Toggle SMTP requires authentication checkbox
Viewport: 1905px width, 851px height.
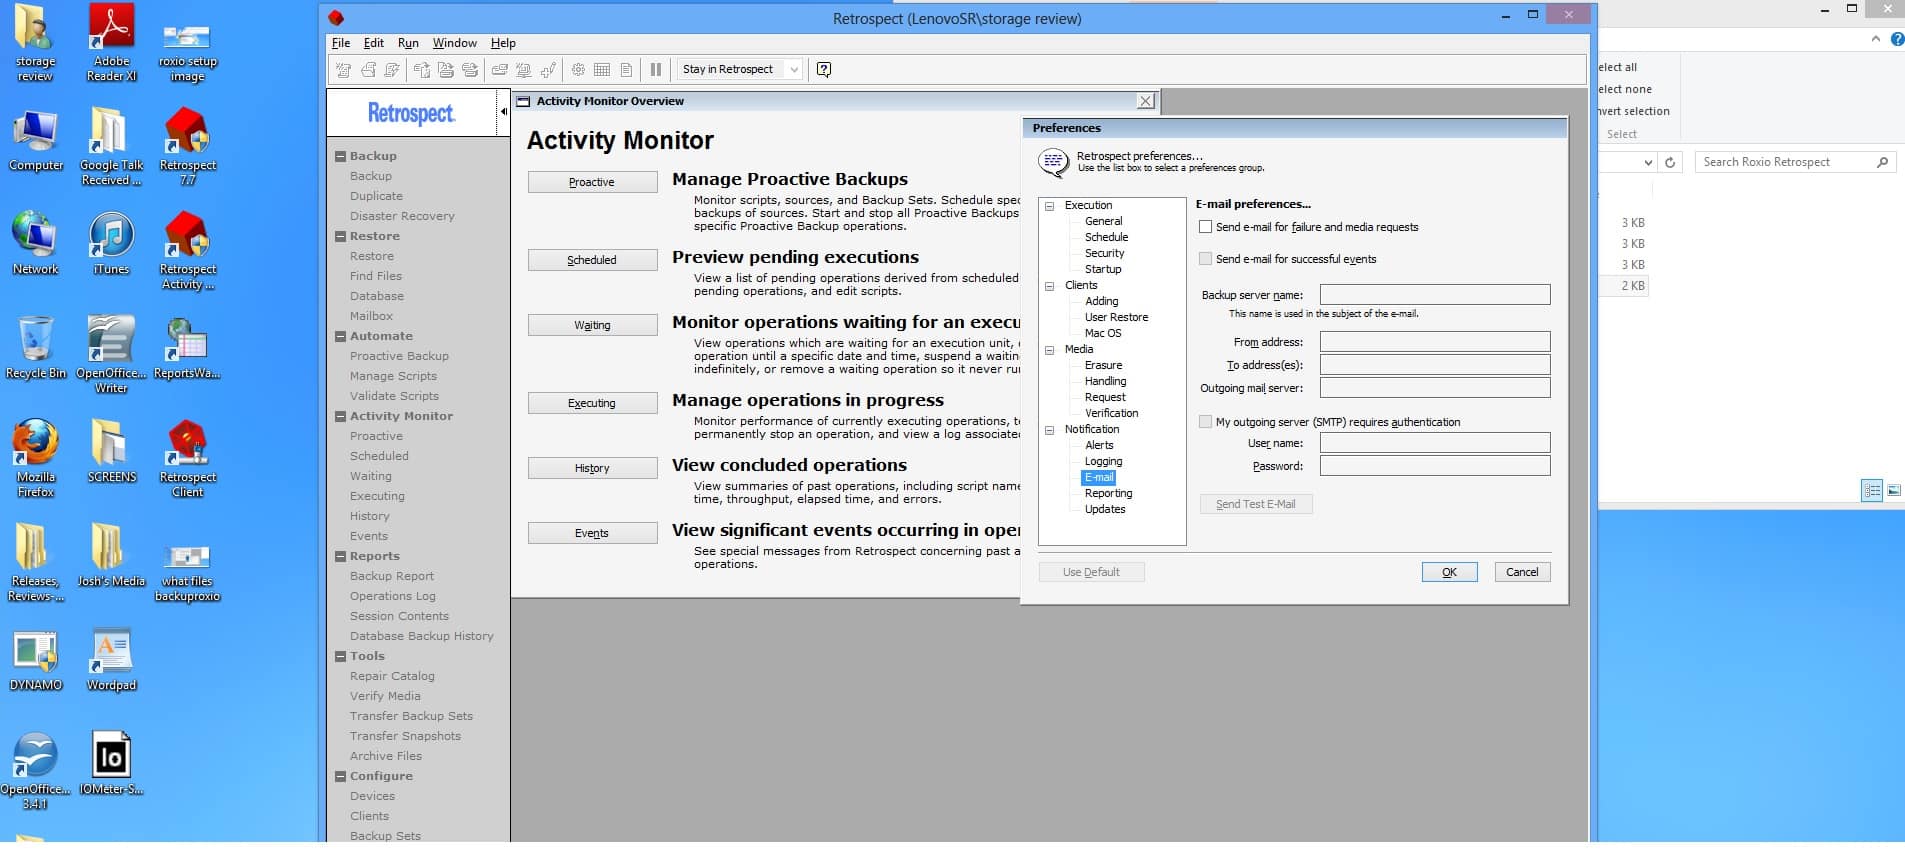1206,422
